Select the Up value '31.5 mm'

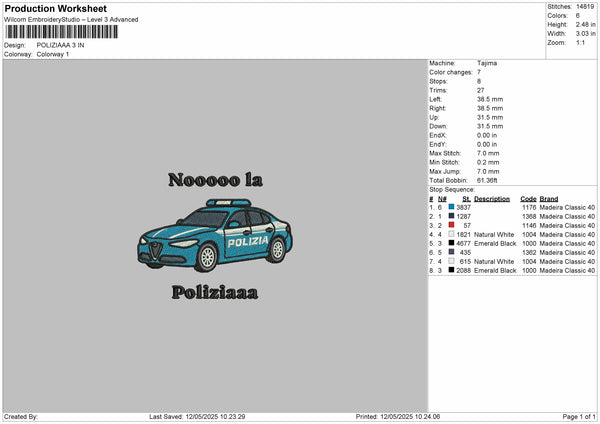490,117
